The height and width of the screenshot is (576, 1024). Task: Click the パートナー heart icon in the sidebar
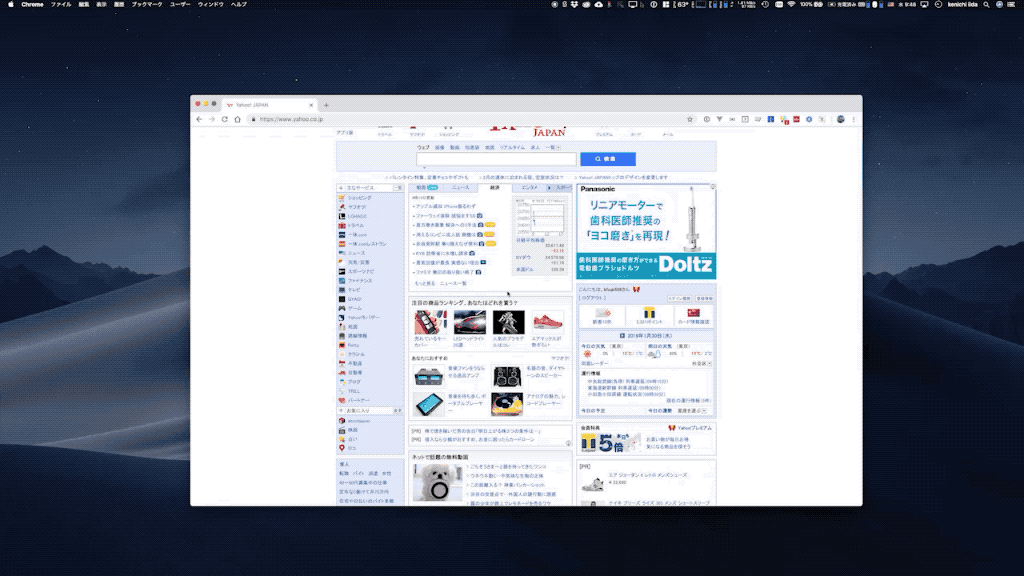pos(342,400)
